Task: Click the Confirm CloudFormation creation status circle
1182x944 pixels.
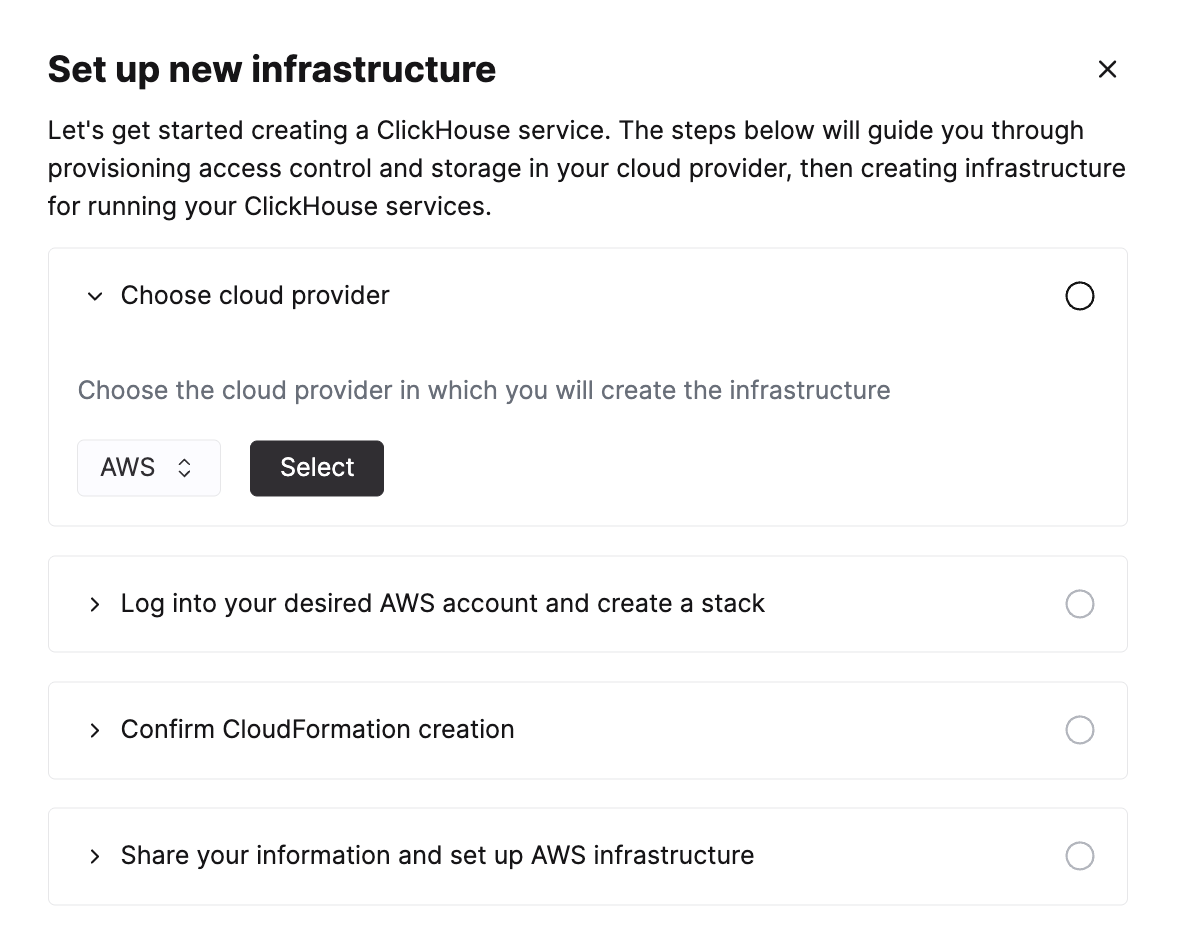Action: coord(1079,730)
